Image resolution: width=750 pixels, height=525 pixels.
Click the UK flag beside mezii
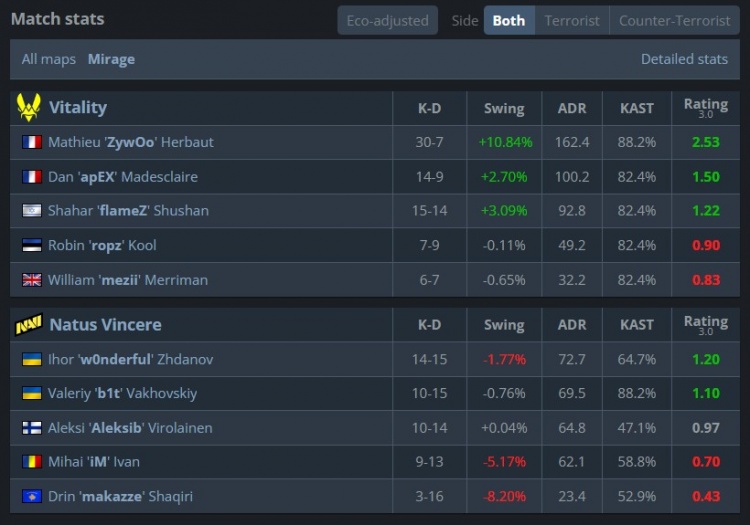click(x=31, y=280)
